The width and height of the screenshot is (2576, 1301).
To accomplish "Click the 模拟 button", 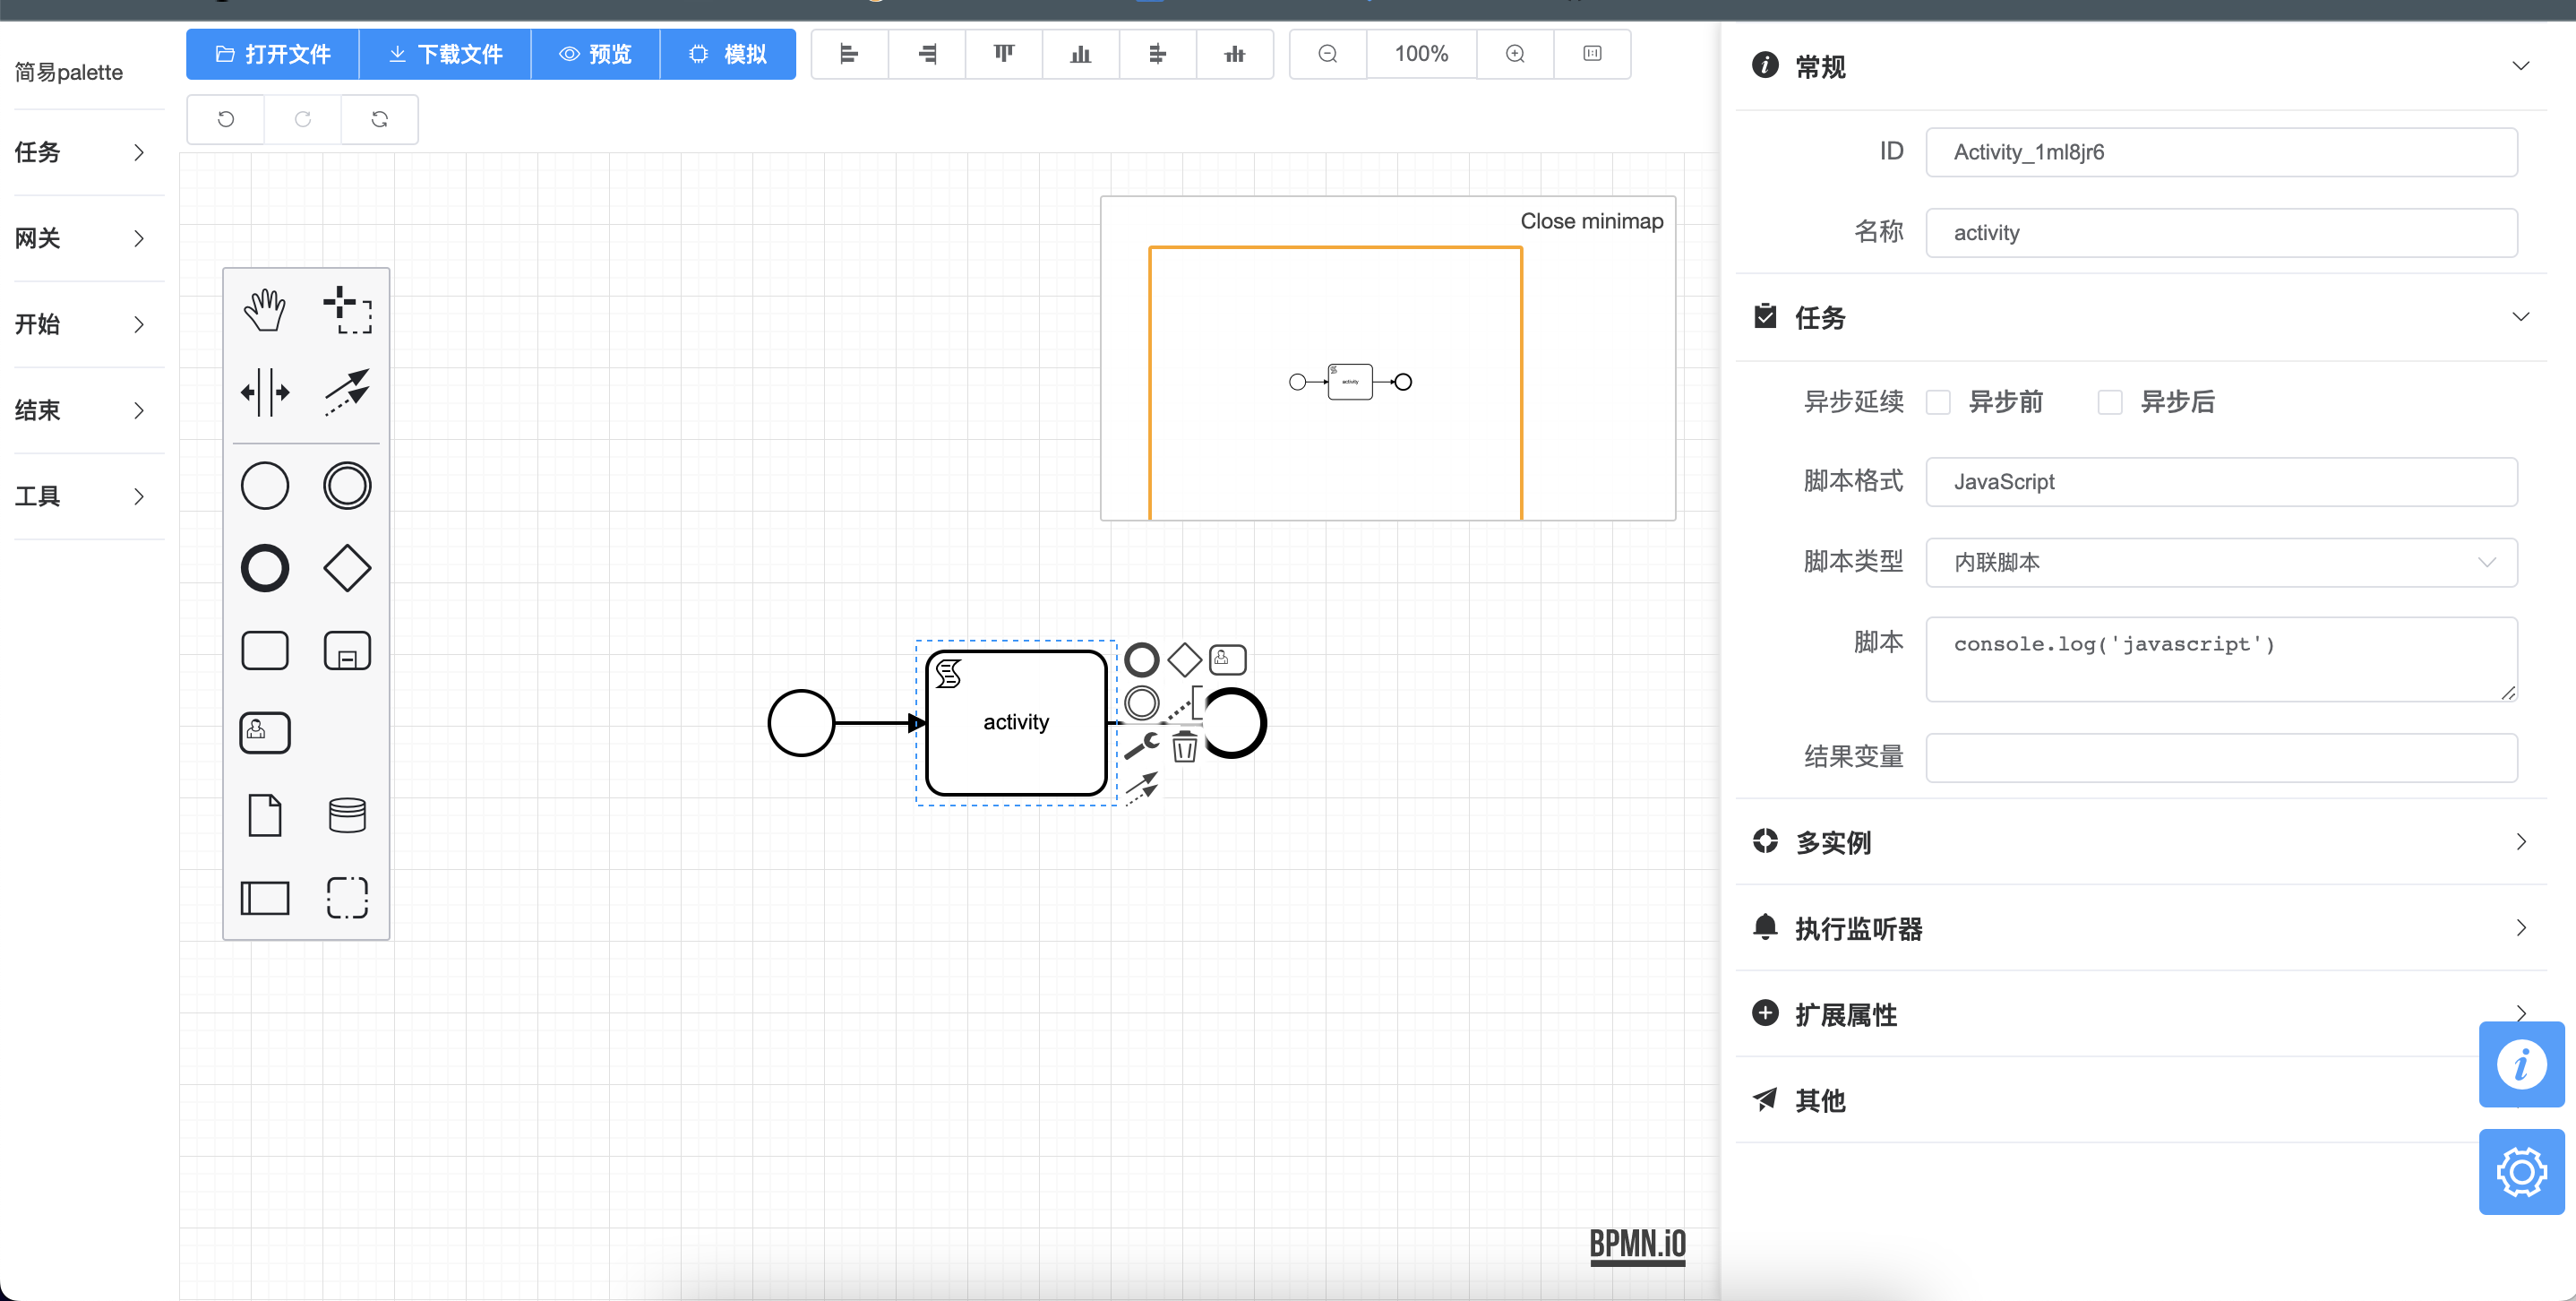I will (x=728, y=54).
